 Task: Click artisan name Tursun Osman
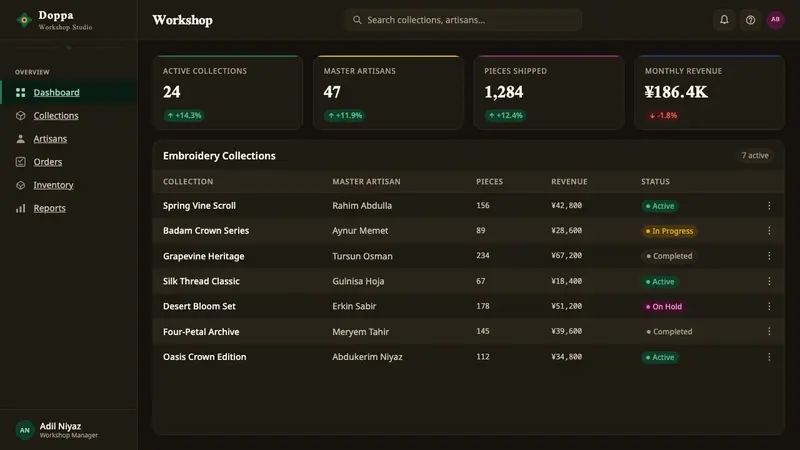point(362,256)
